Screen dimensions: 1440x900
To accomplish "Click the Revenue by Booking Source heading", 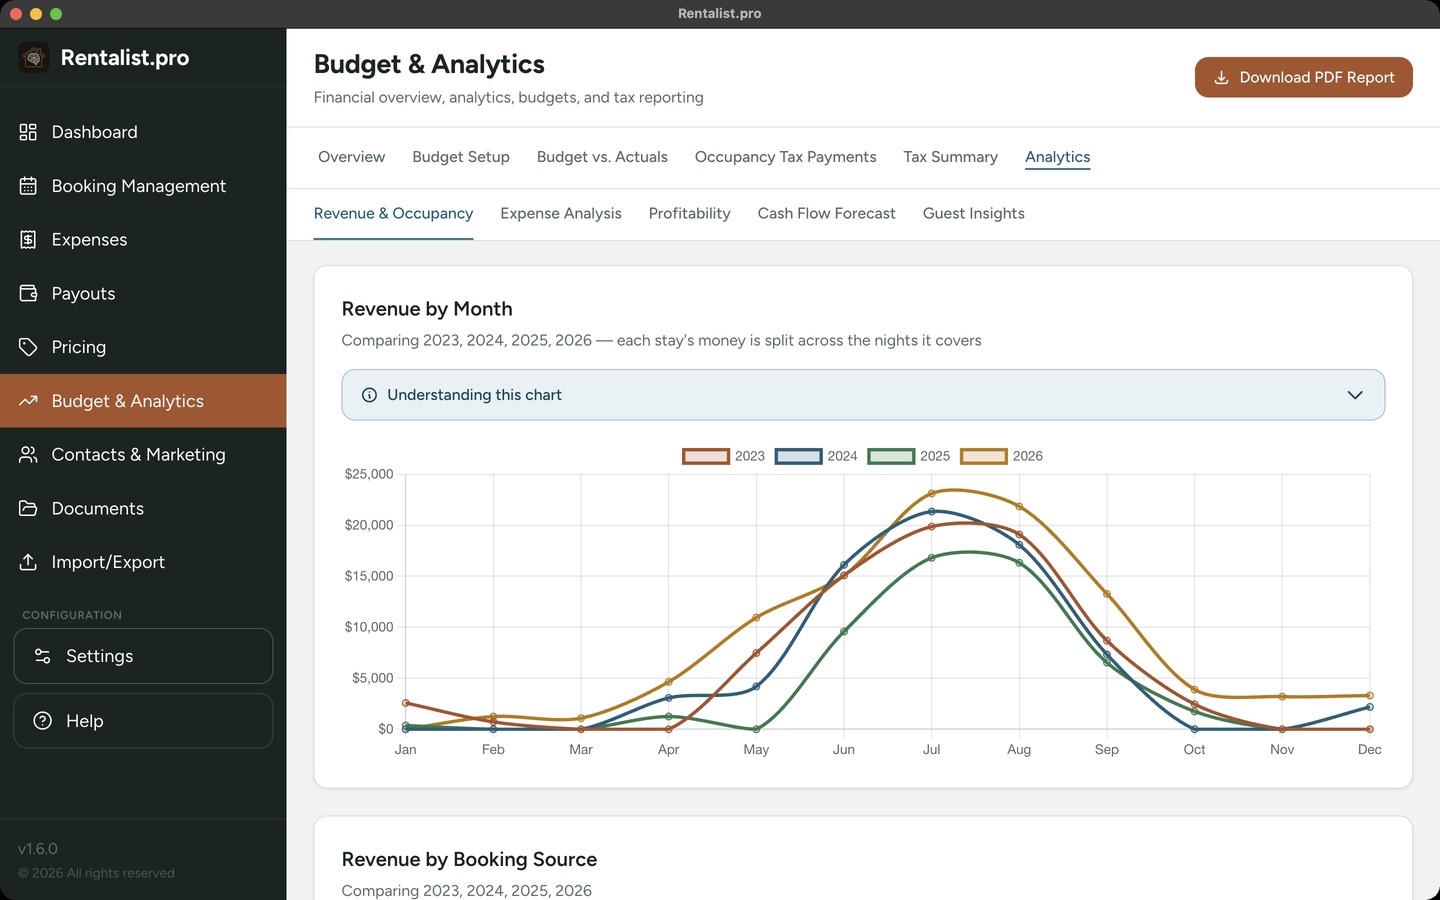I will tap(469, 859).
